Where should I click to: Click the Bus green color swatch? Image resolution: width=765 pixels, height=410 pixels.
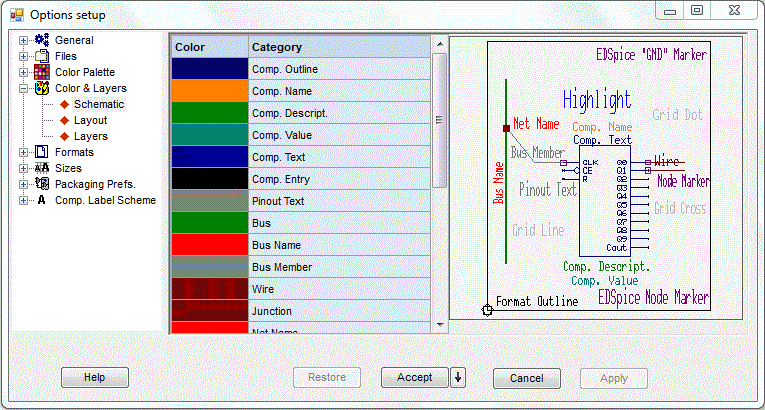210,223
